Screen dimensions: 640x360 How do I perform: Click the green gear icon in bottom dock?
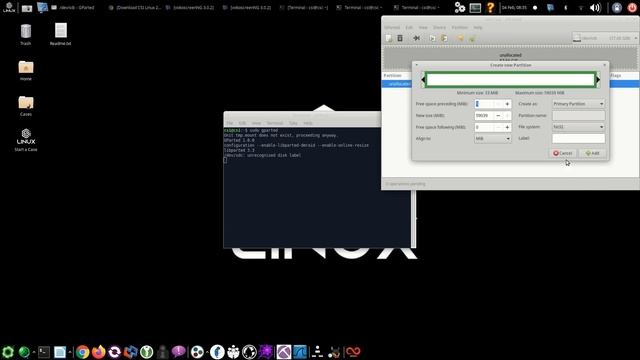(x=8, y=352)
